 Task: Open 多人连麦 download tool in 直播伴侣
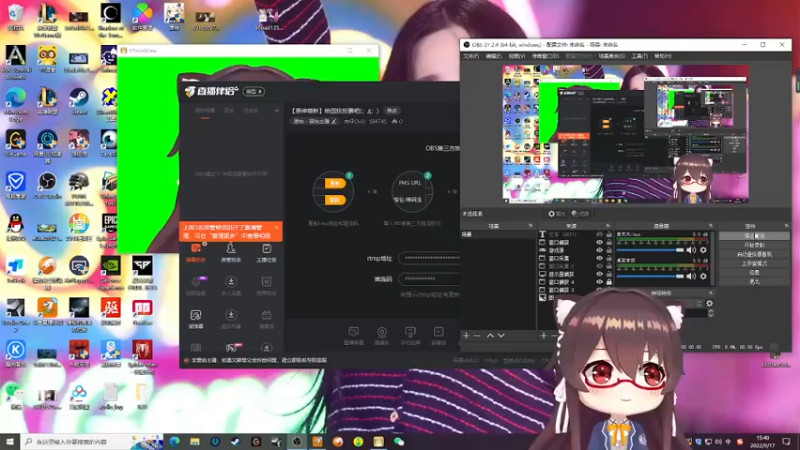point(231,286)
